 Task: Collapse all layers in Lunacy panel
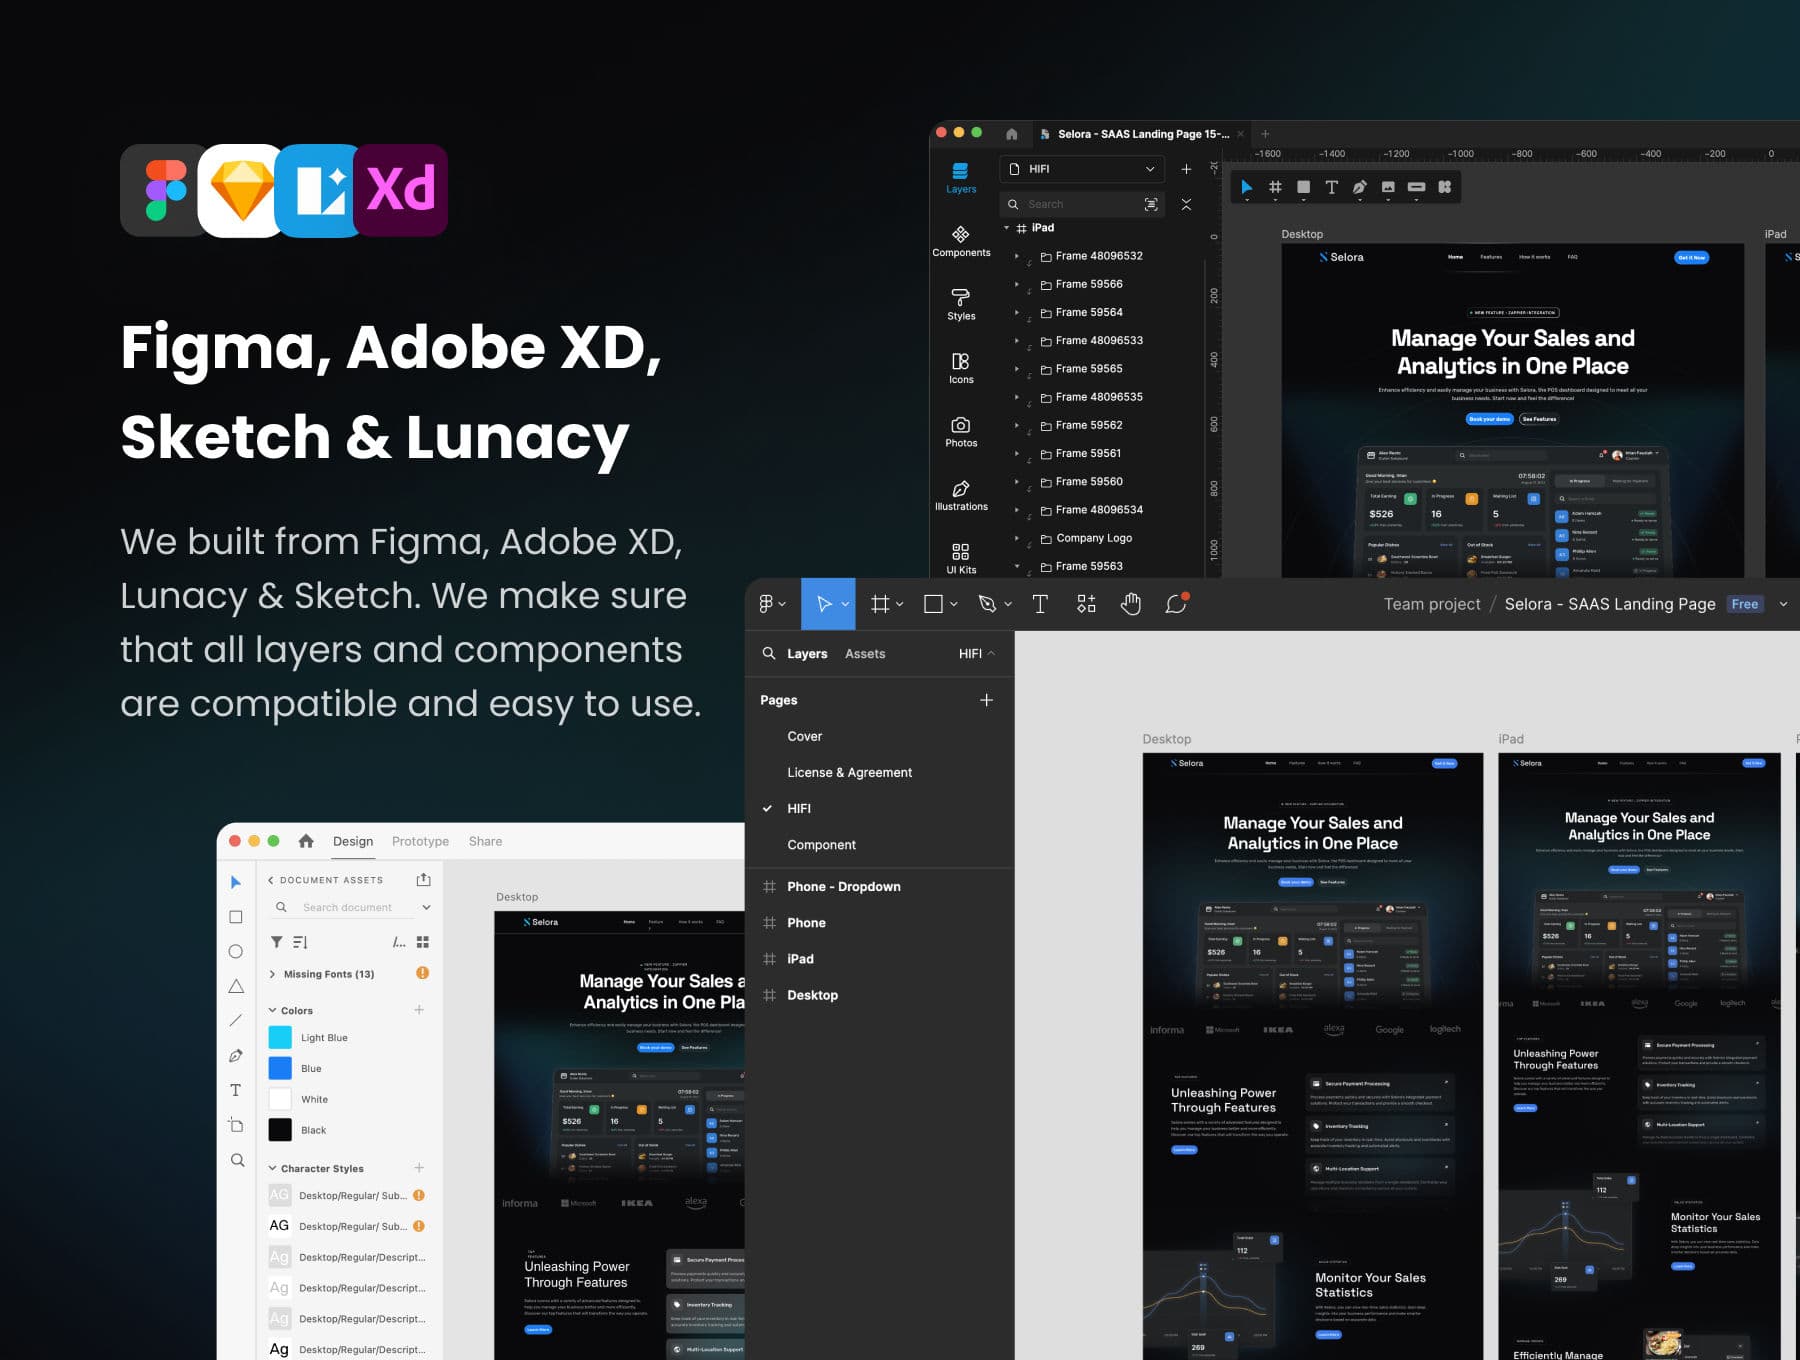(1186, 204)
